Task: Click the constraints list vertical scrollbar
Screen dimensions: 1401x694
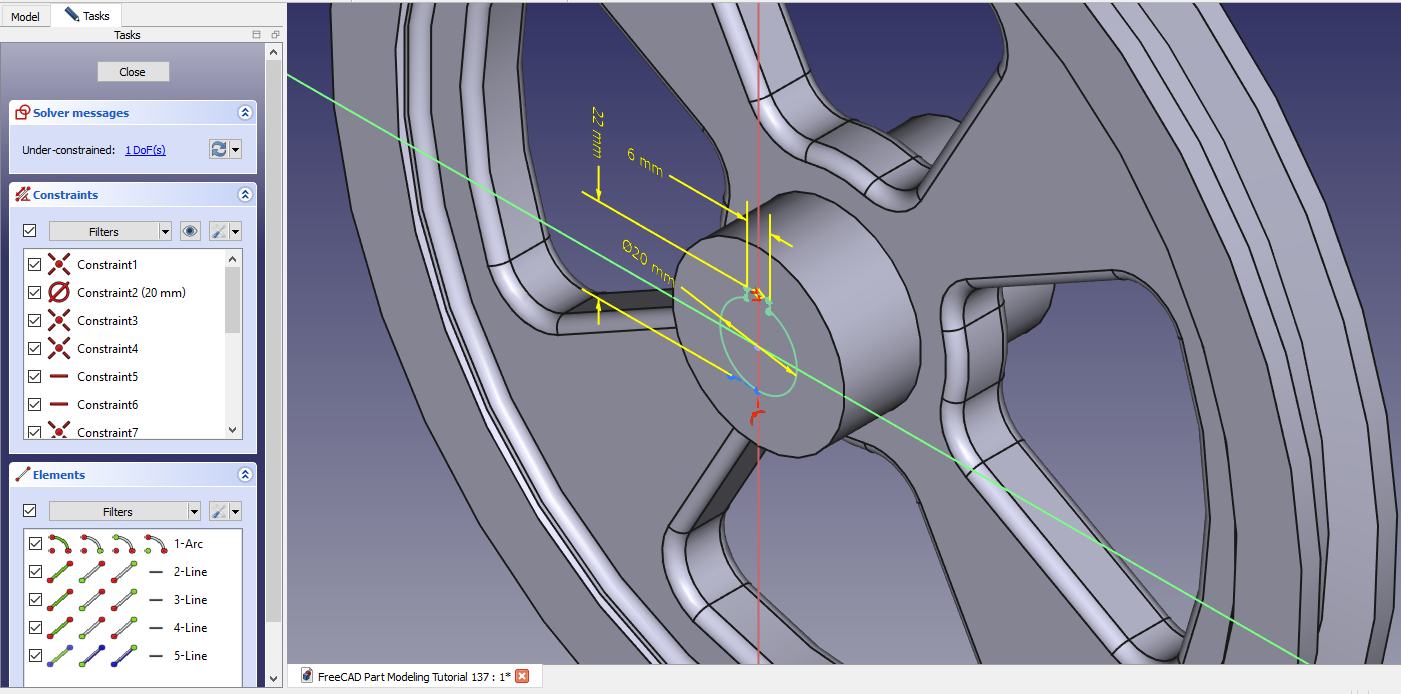Action: [x=233, y=300]
